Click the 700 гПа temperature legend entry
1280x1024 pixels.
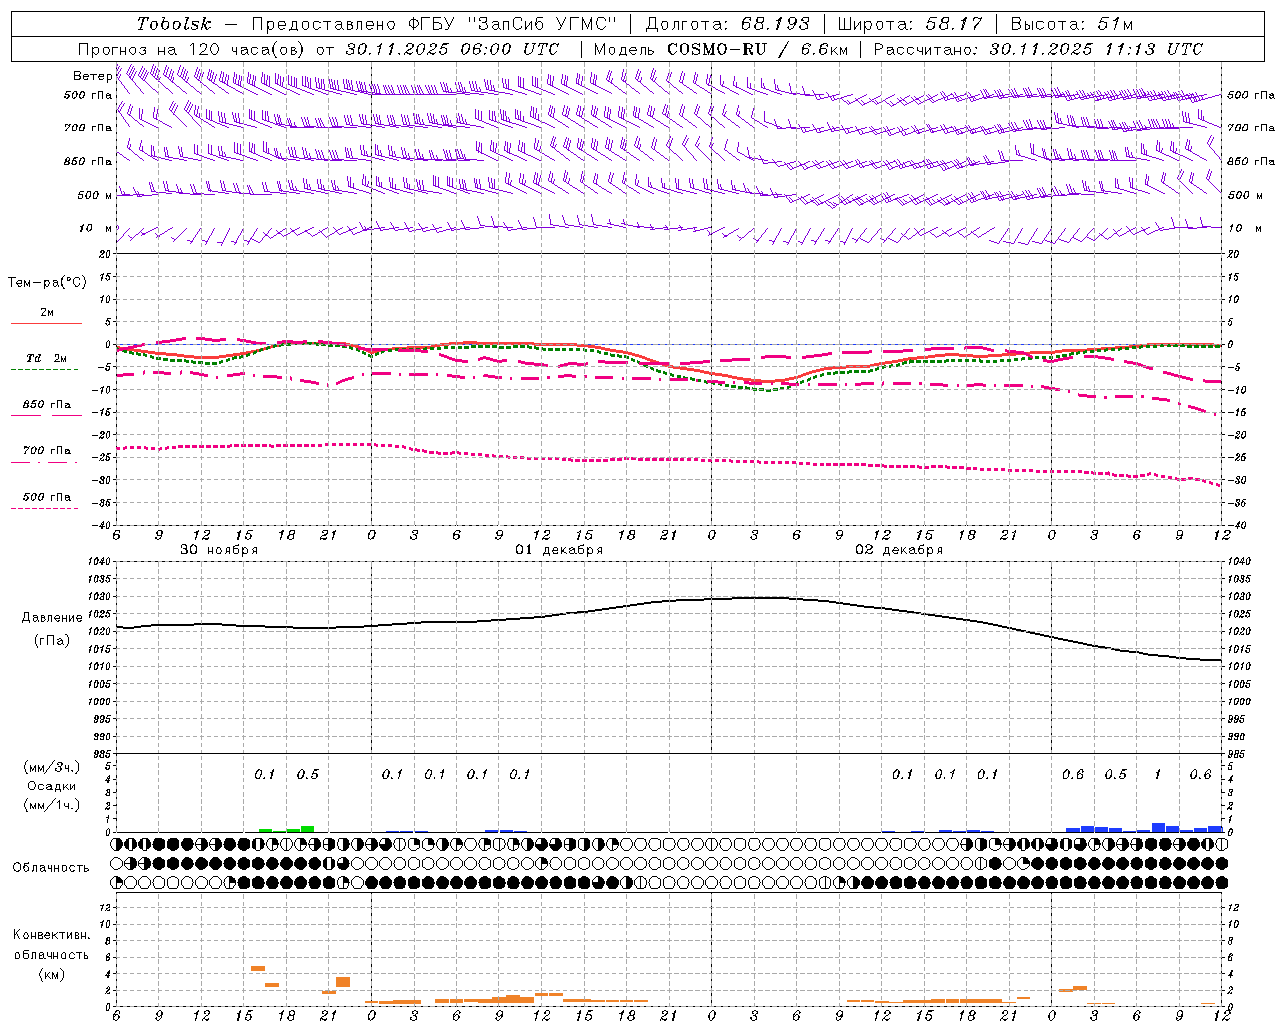46,451
